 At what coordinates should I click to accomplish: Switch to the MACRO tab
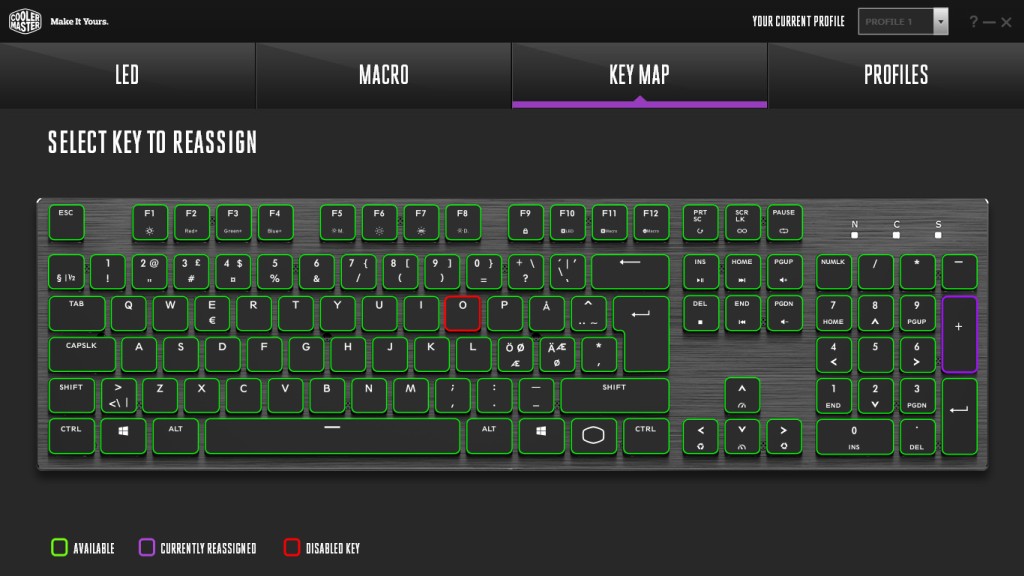click(383, 75)
